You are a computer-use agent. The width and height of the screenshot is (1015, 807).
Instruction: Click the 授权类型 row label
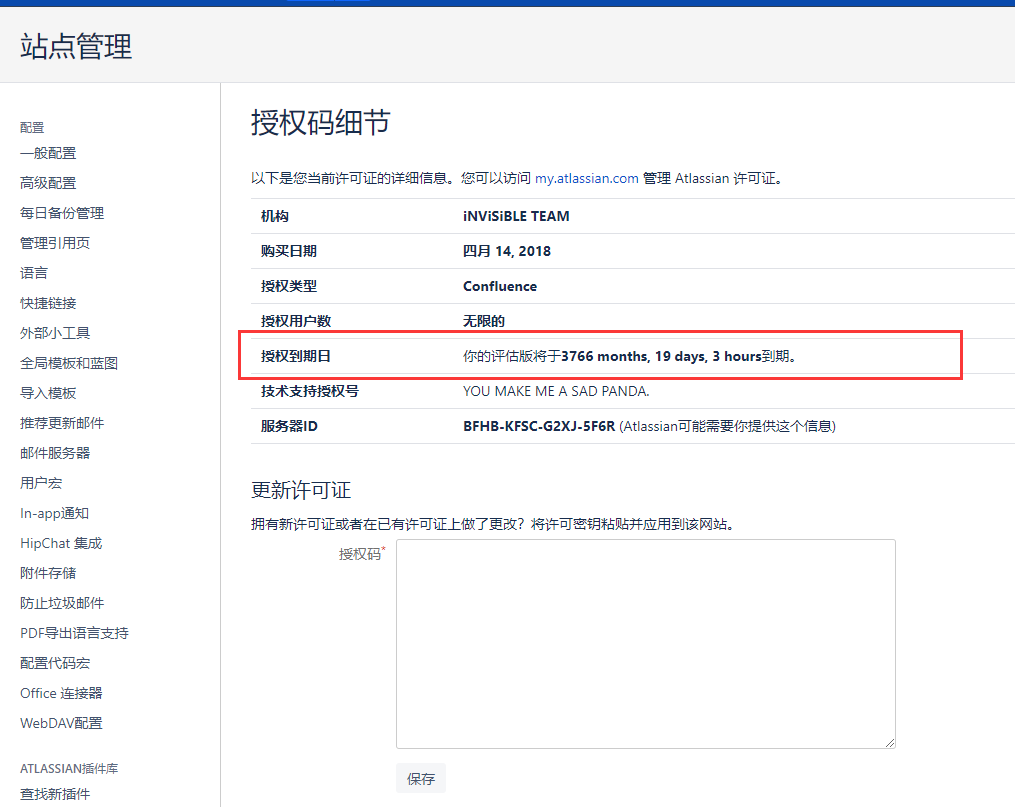pyautogui.click(x=289, y=286)
